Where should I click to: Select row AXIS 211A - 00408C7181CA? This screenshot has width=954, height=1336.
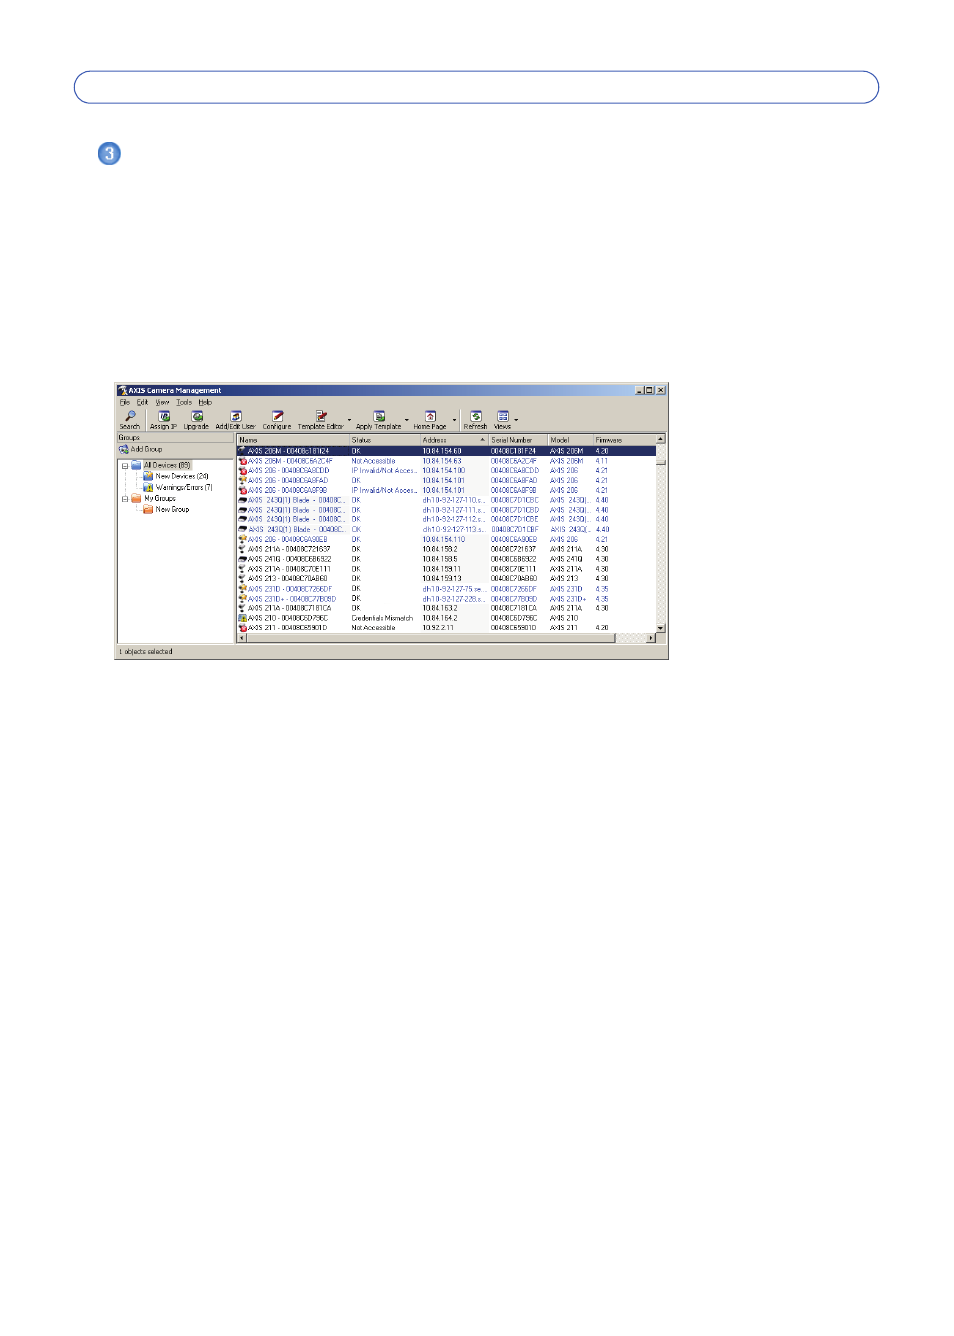point(446,608)
